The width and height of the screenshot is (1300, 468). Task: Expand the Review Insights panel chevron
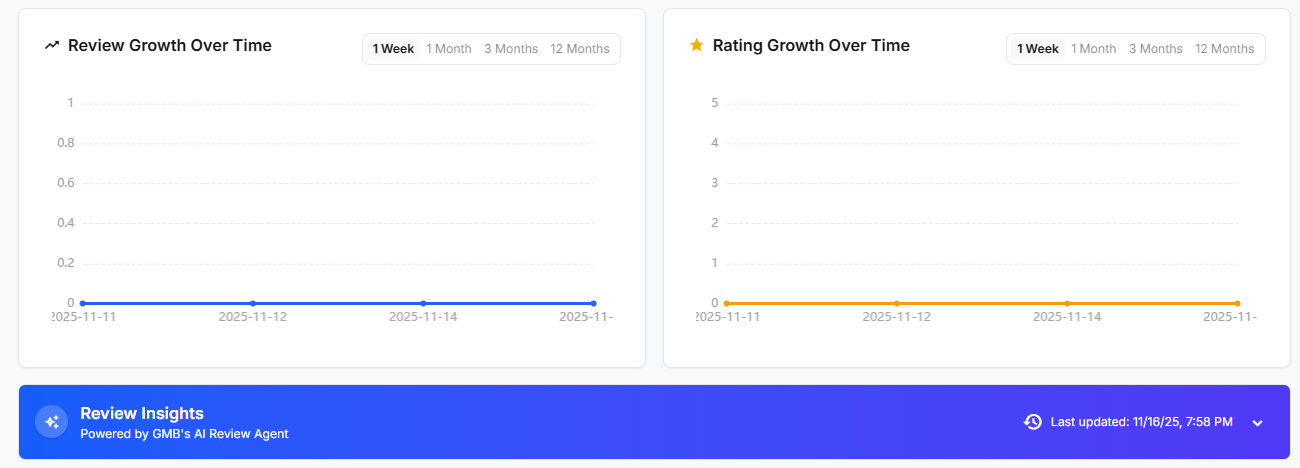coord(1258,423)
